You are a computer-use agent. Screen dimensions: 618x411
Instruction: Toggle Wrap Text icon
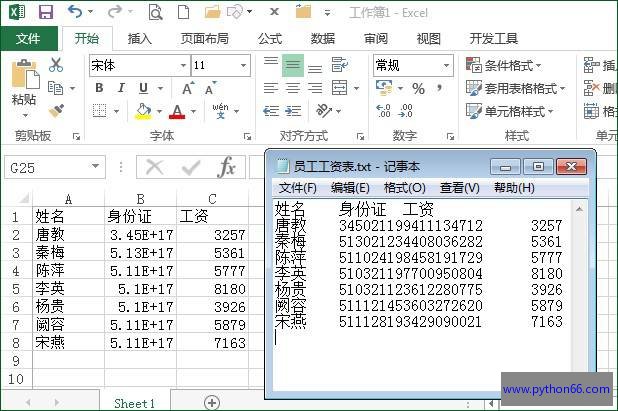coord(339,65)
